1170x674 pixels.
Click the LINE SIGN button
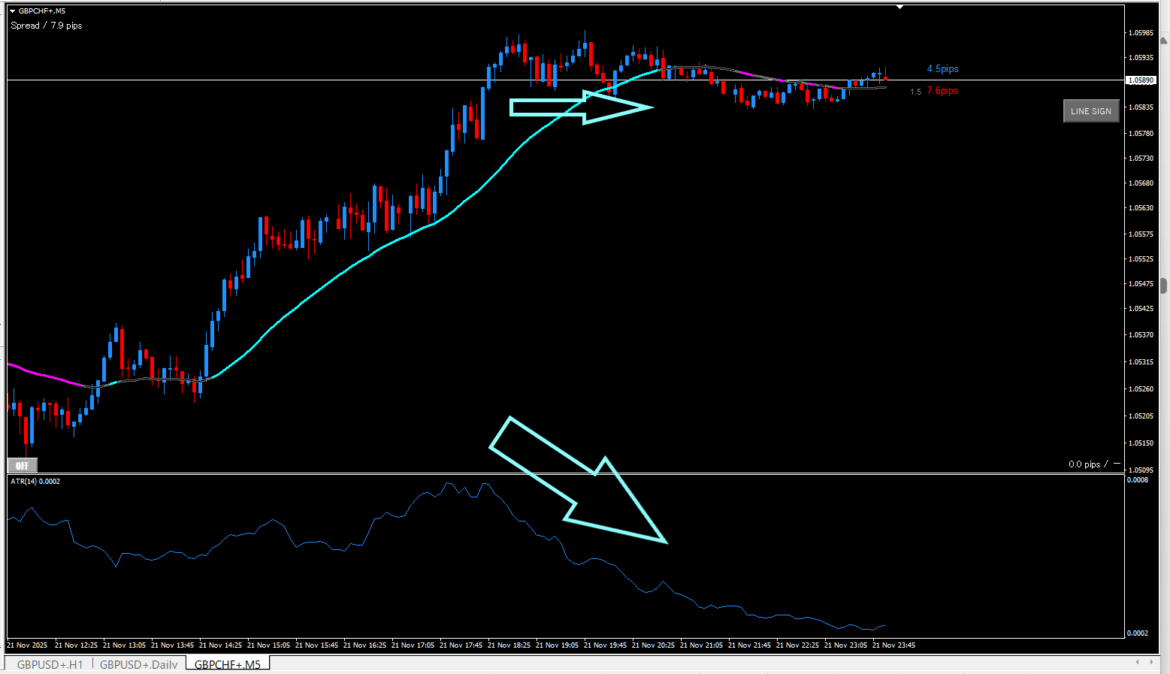point(1090,111)
